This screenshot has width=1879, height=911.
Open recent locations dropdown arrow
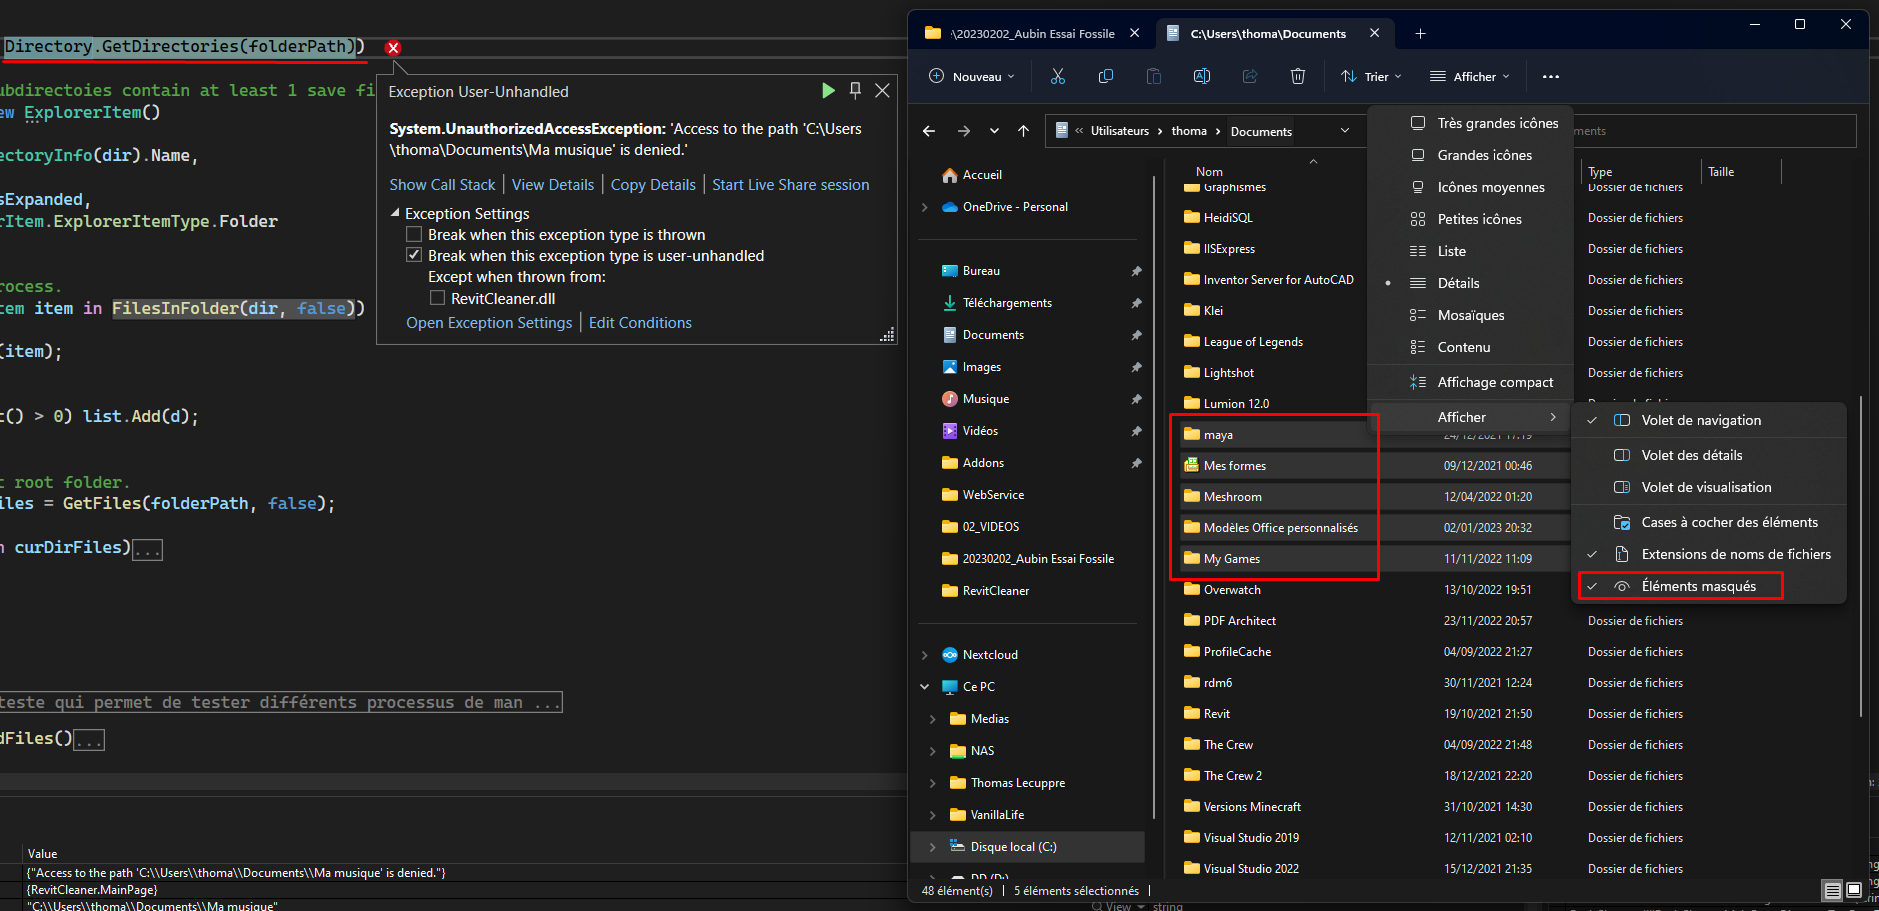pyautogui.click(x=994, y=131)
